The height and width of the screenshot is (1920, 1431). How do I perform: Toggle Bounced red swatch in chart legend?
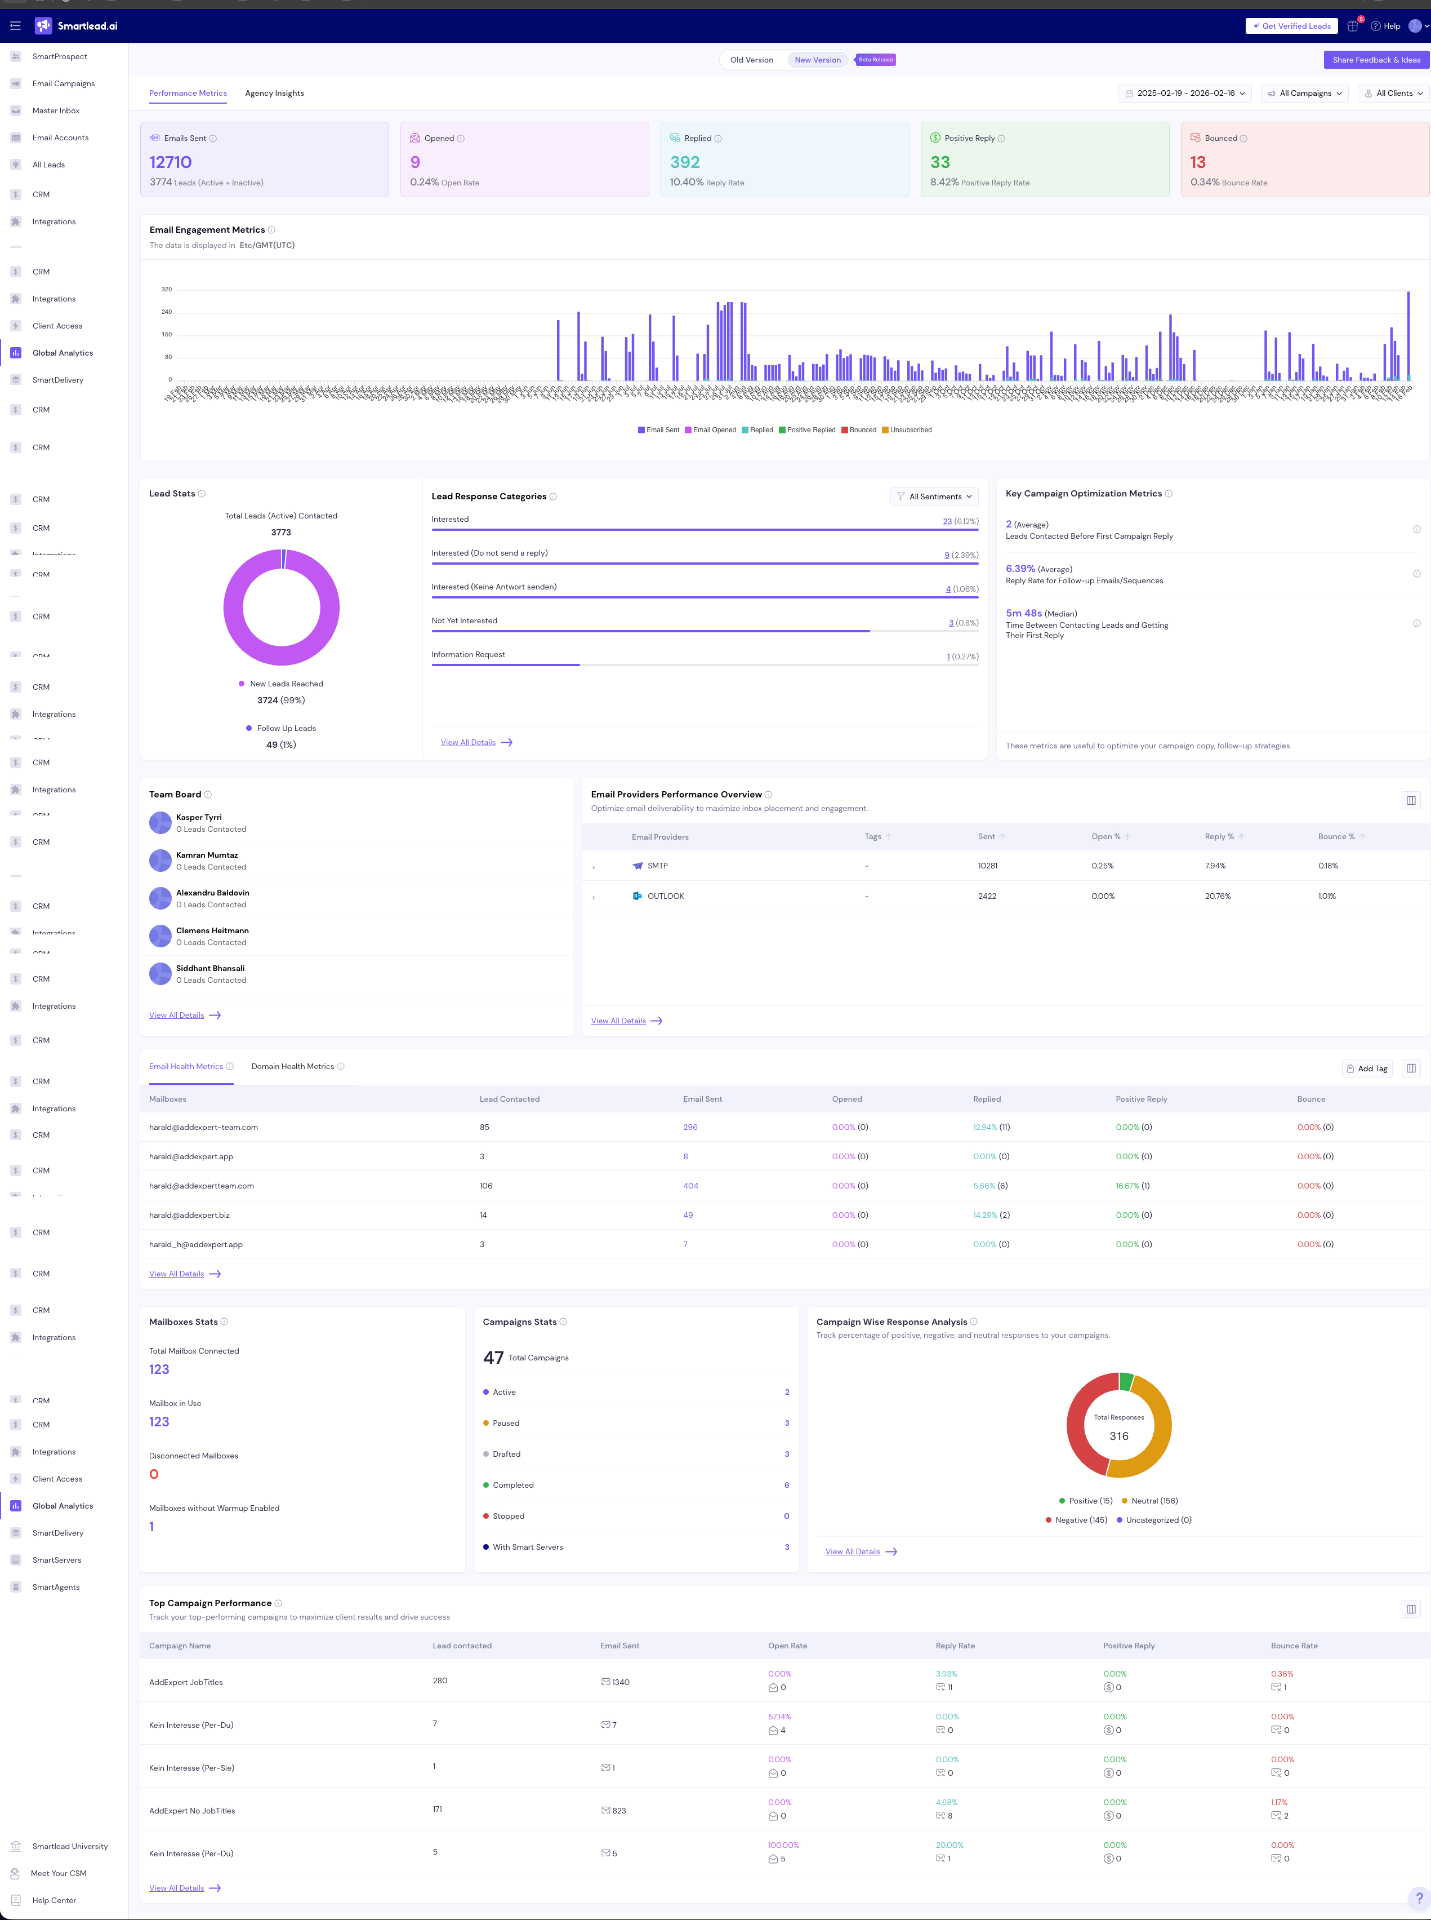[844, 430]
